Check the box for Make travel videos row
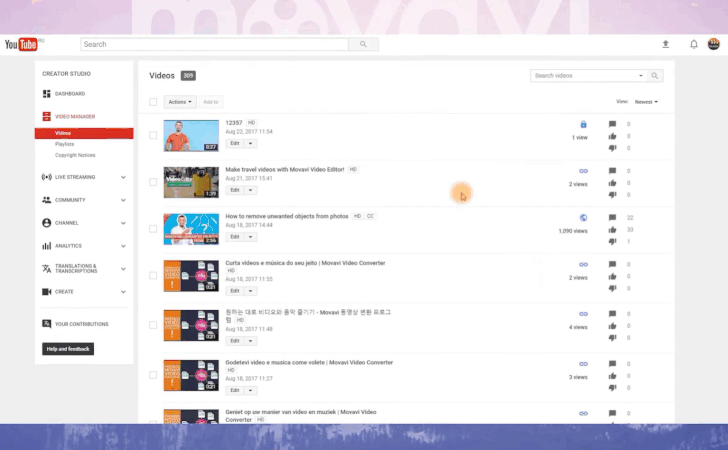728x450 pixels. tap(153, 182)
